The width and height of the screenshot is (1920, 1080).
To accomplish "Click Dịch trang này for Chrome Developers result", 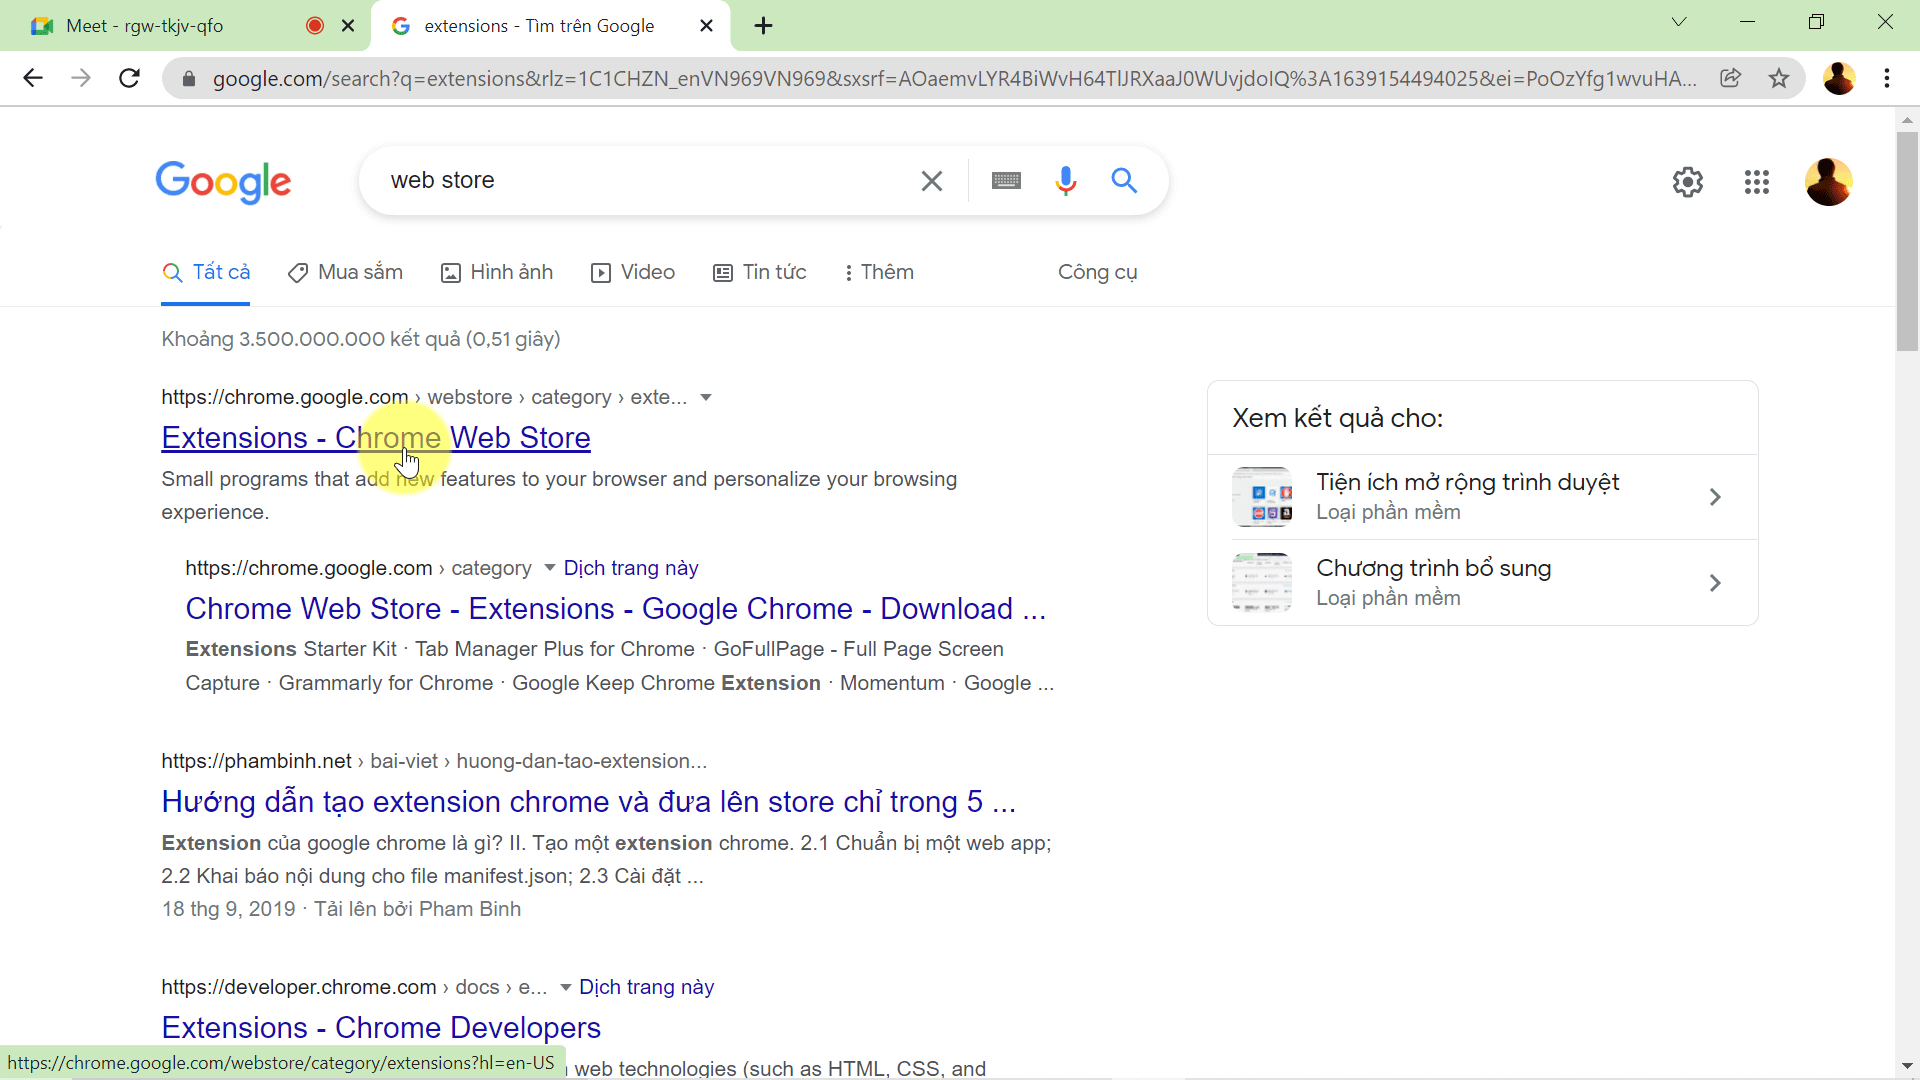I will coord(647,988).
